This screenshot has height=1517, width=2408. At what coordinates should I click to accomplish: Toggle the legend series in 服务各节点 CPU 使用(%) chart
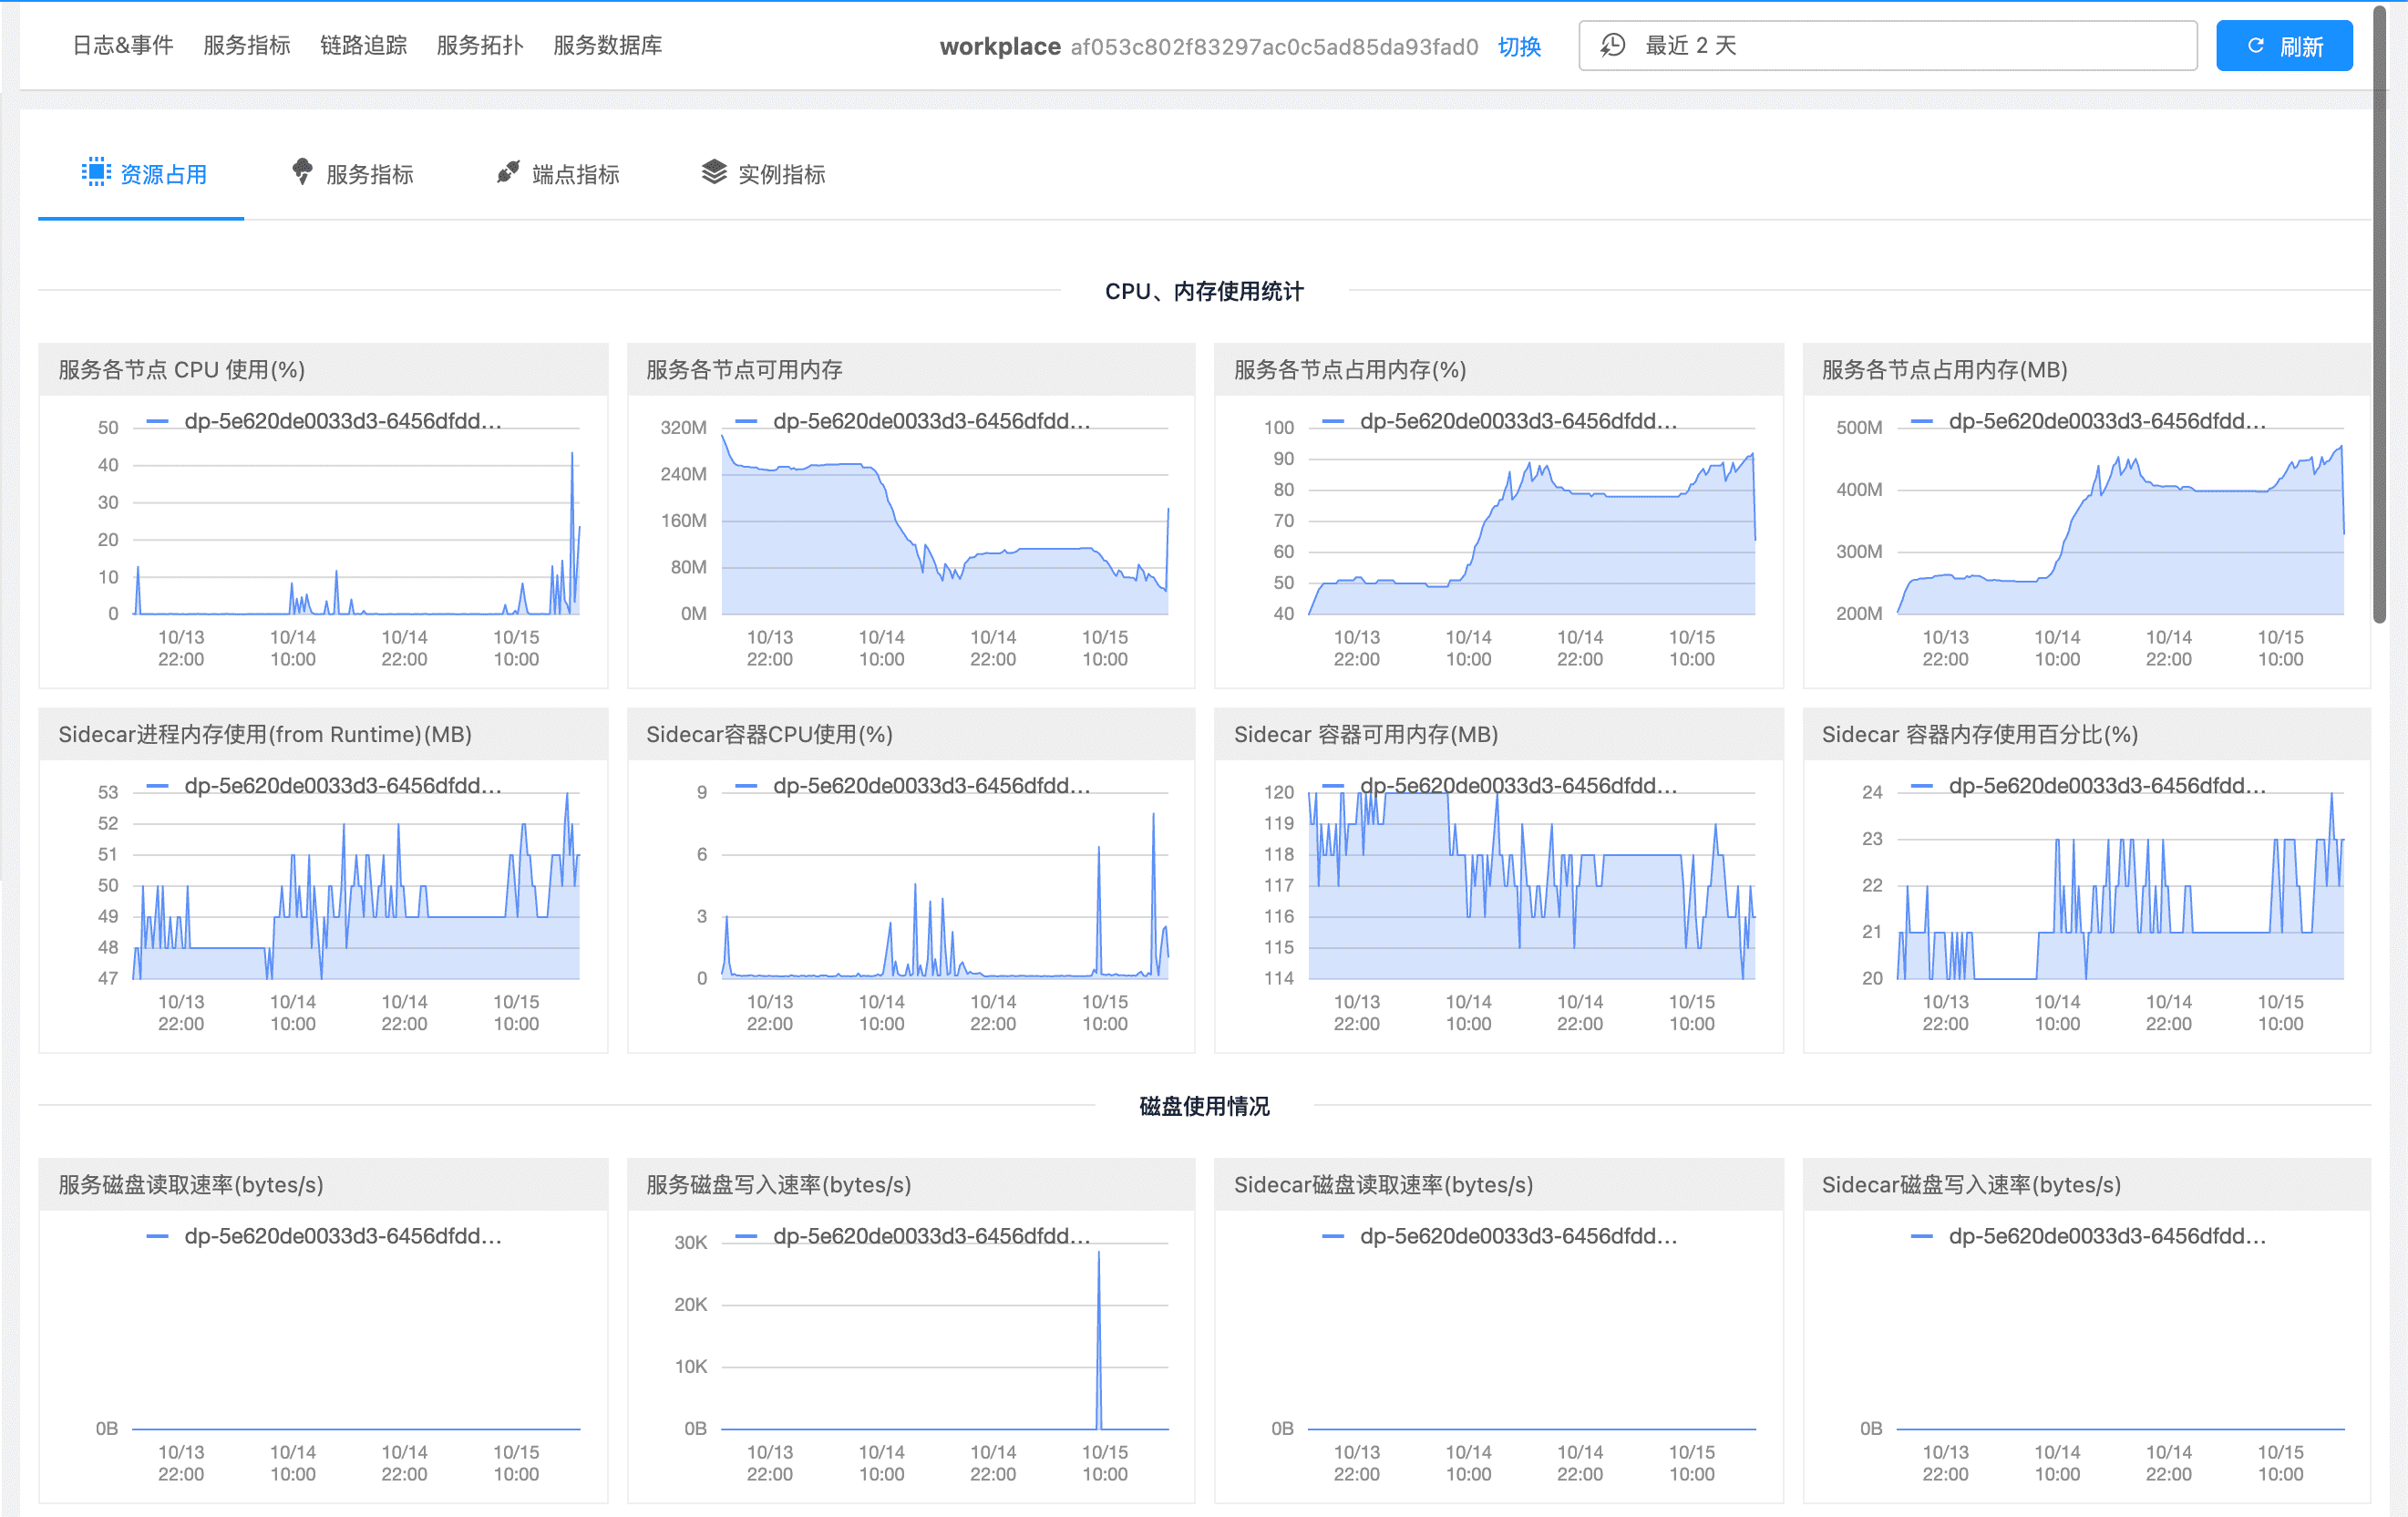tap(324, 421)
